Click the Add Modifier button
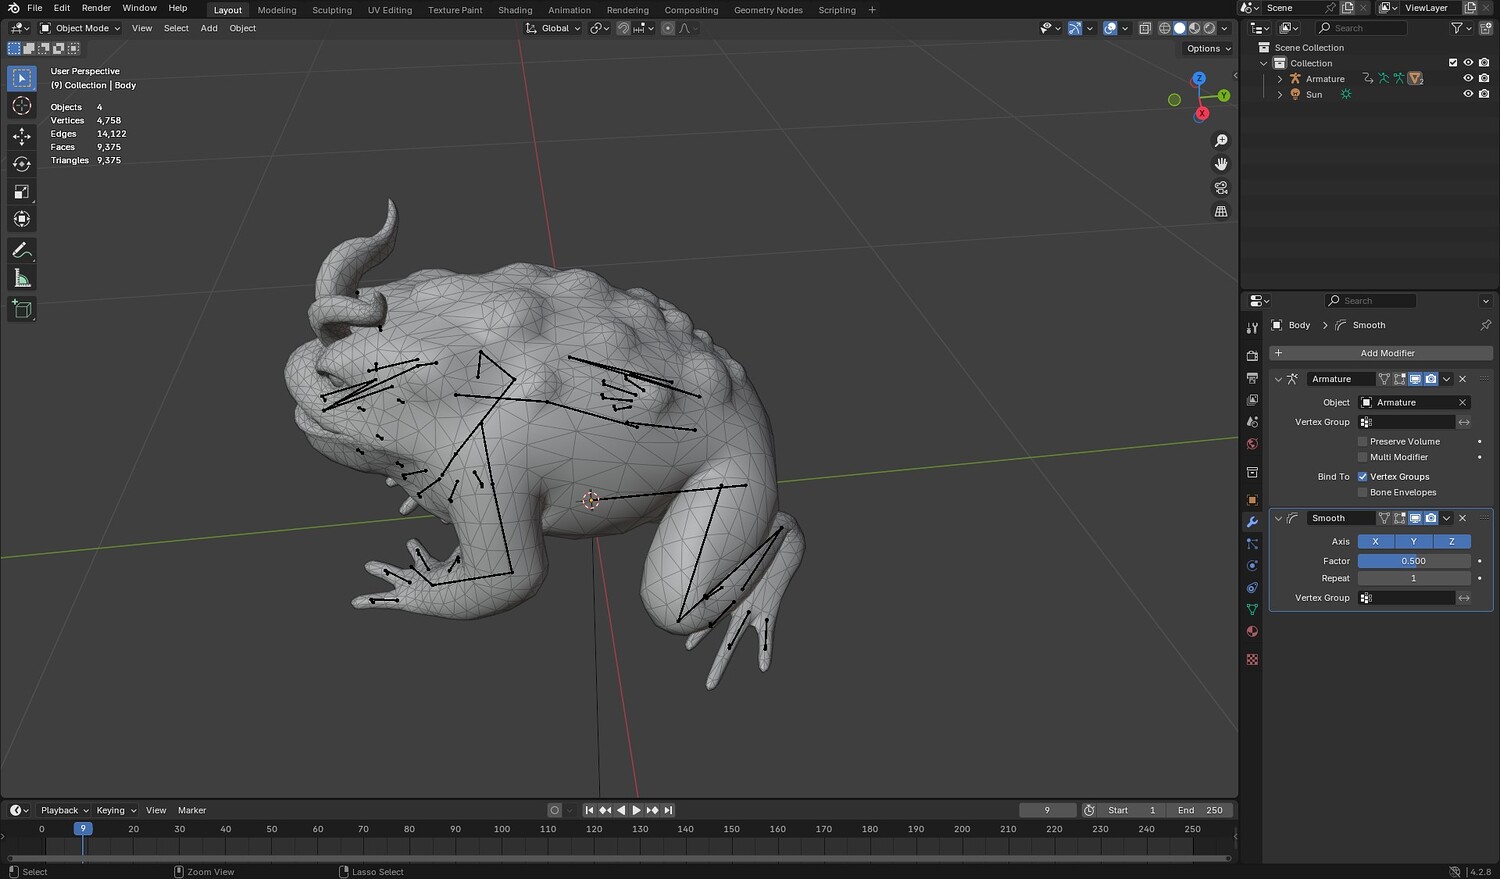The height and width of the screenshot is (879, 1500). pyautogui.click(x=1381, y=353)
